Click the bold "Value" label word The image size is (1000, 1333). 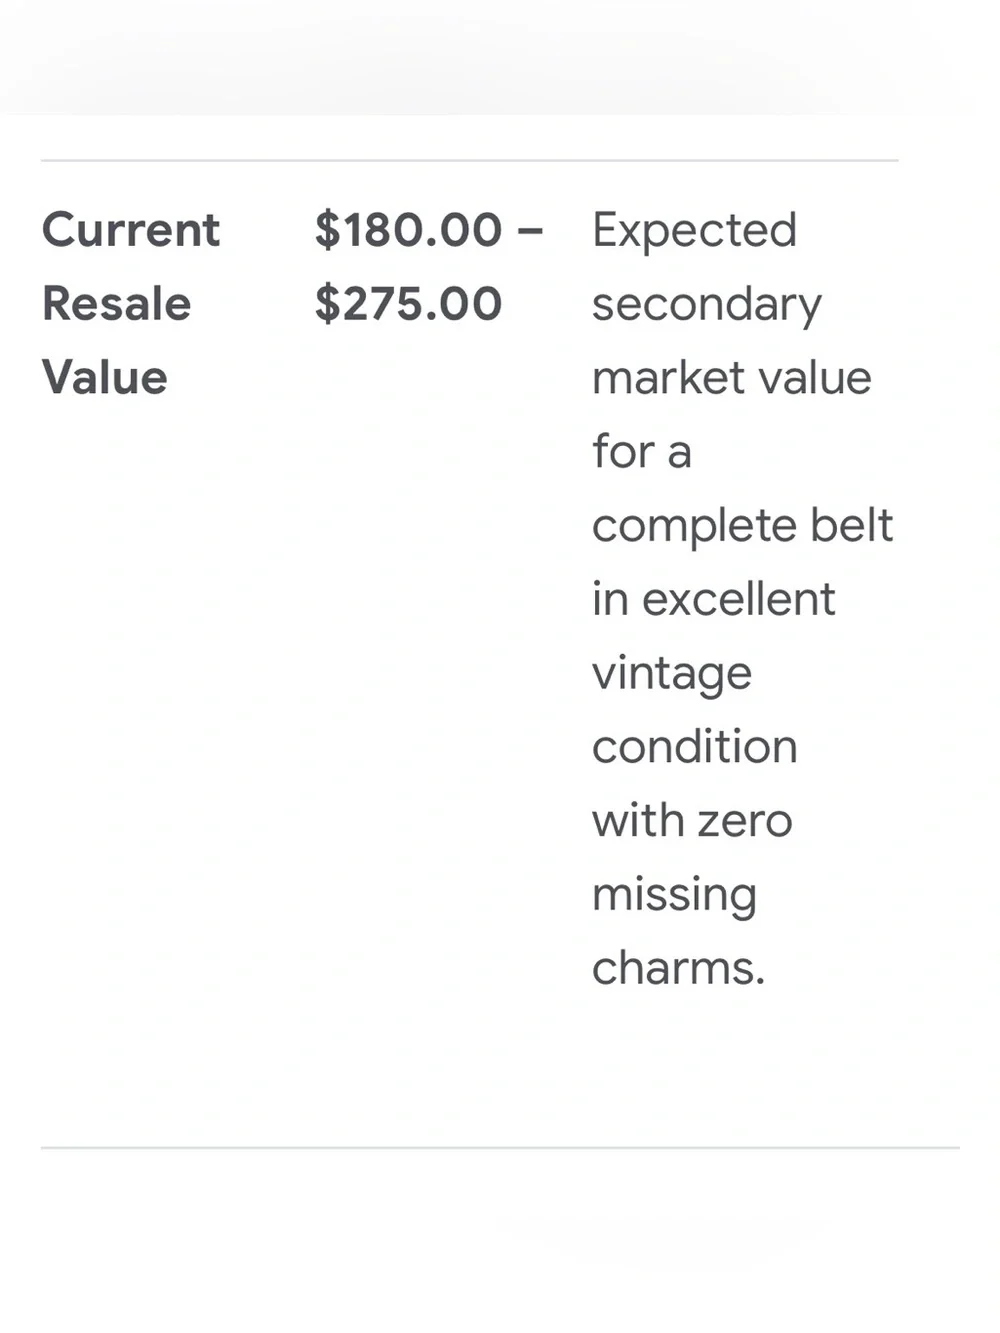tap(105, 378)
